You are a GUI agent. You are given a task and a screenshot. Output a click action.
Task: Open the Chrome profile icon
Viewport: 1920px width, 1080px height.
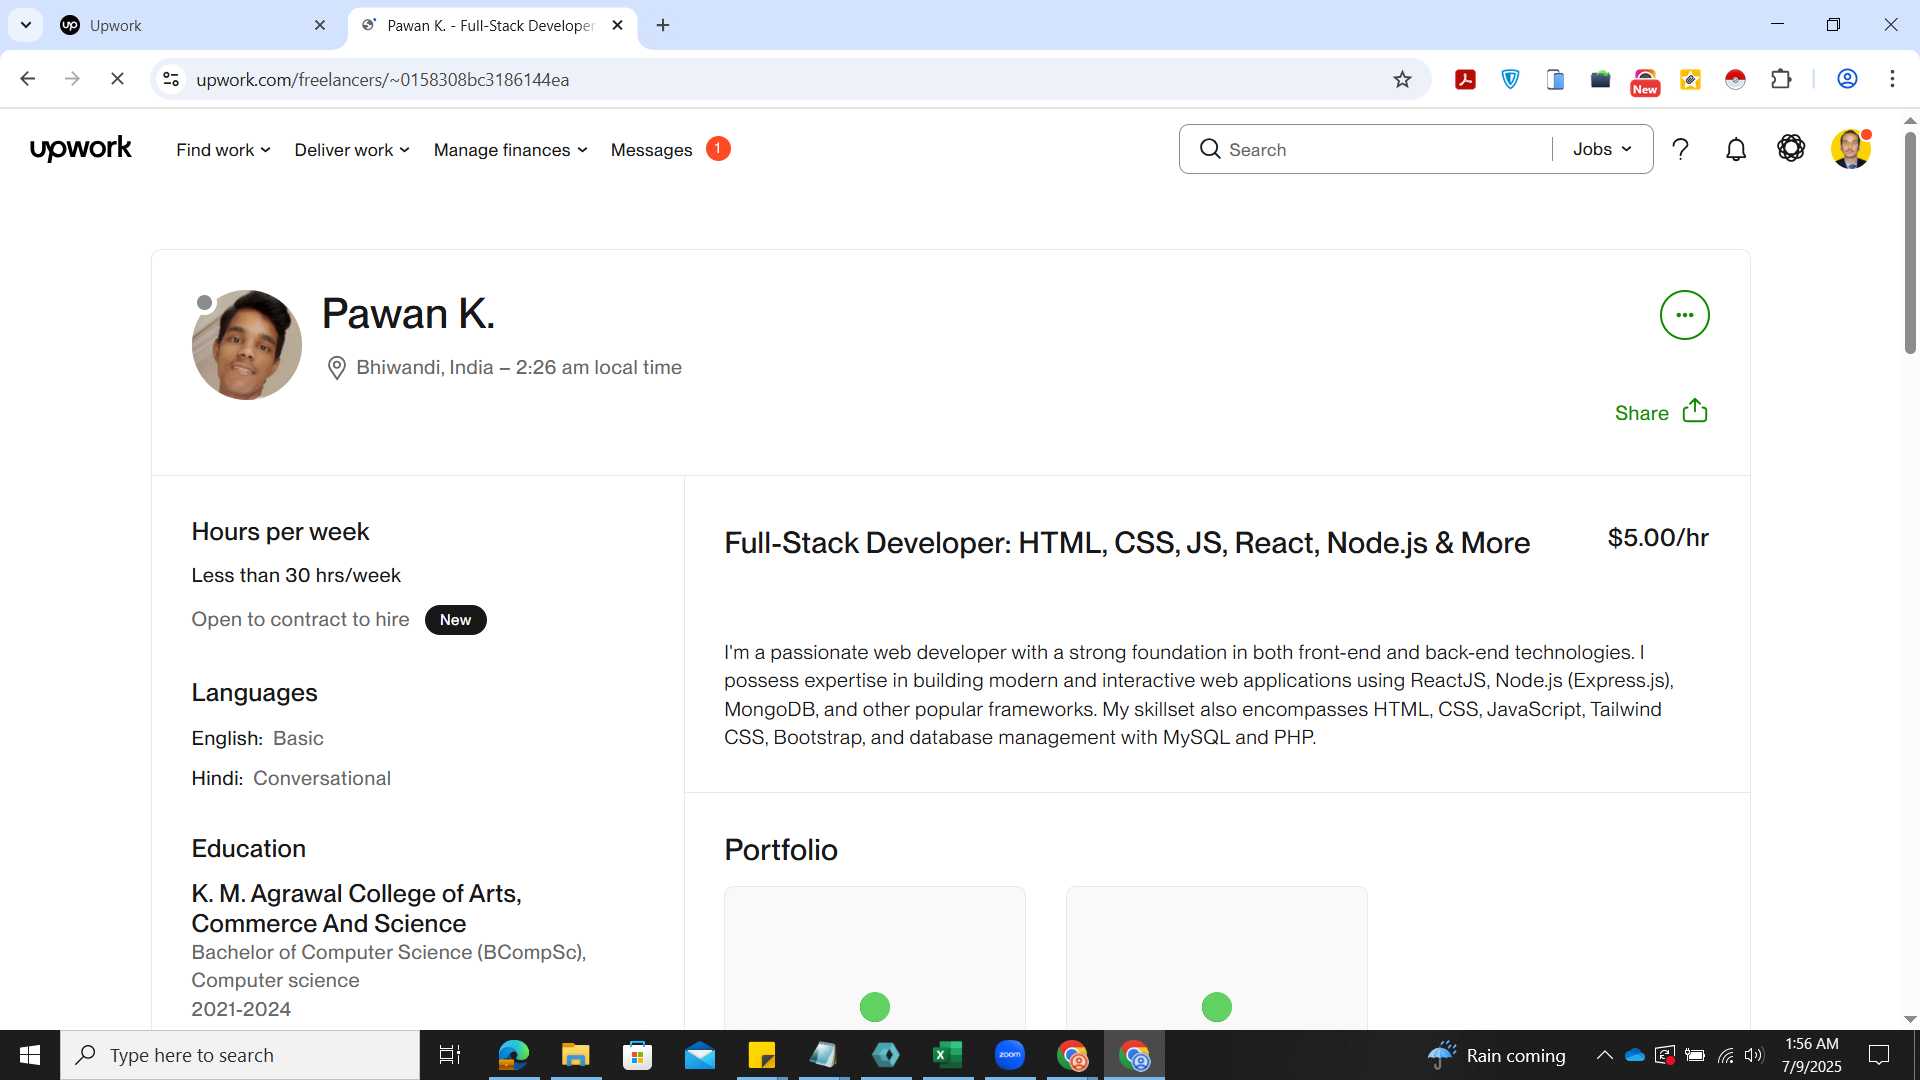click(1847, 79)
